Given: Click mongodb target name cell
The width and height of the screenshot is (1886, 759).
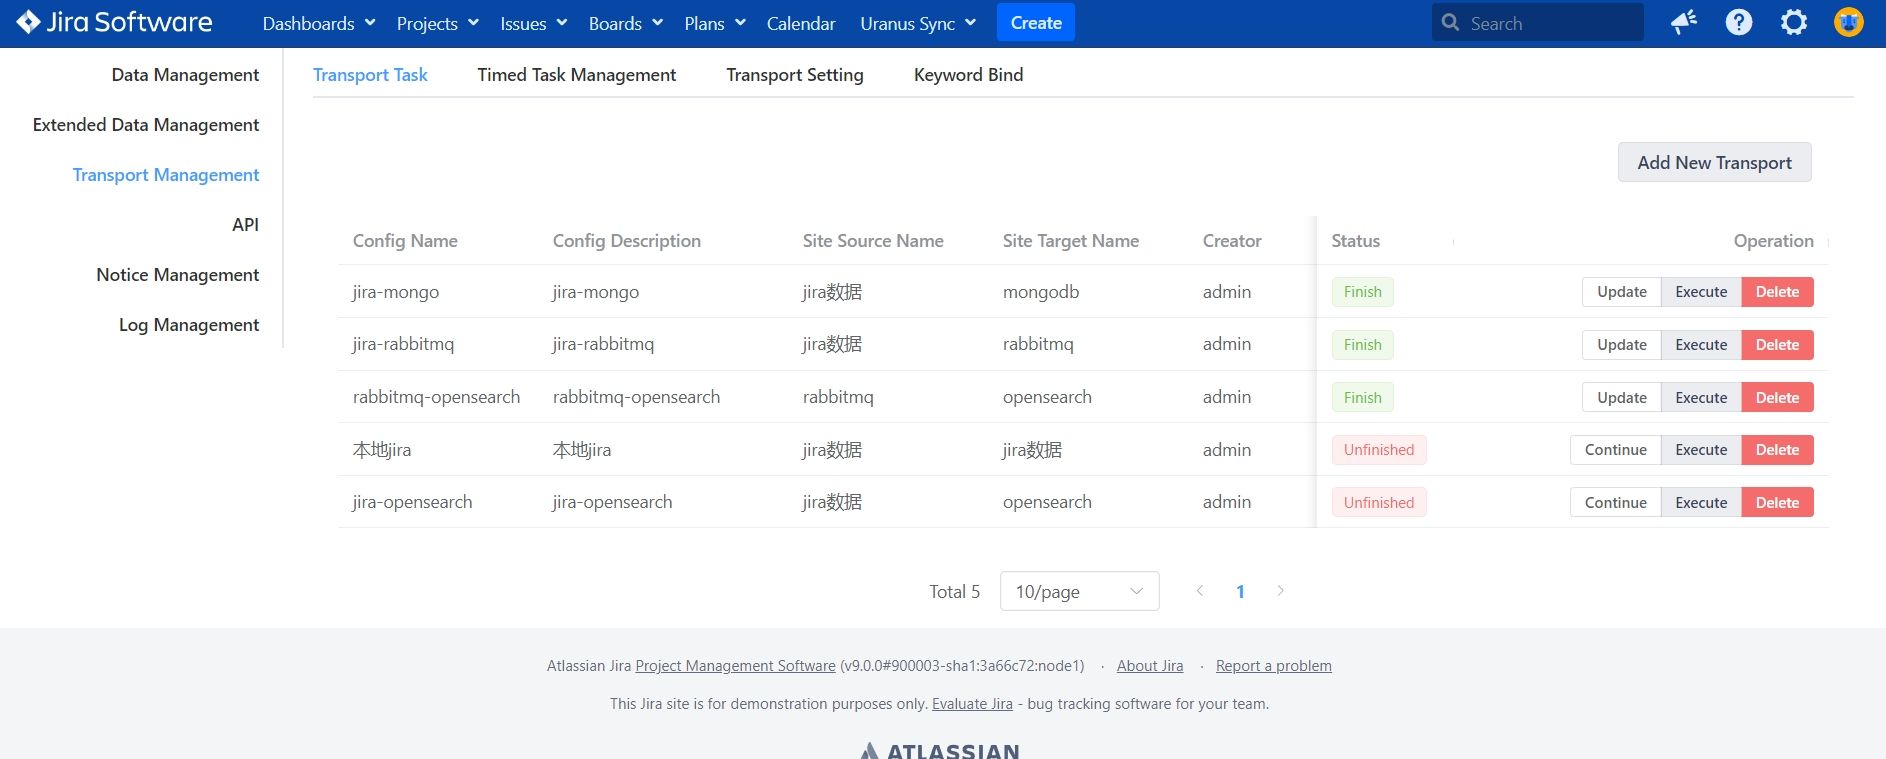Looking at the screenshot, I should (1040, 292).
